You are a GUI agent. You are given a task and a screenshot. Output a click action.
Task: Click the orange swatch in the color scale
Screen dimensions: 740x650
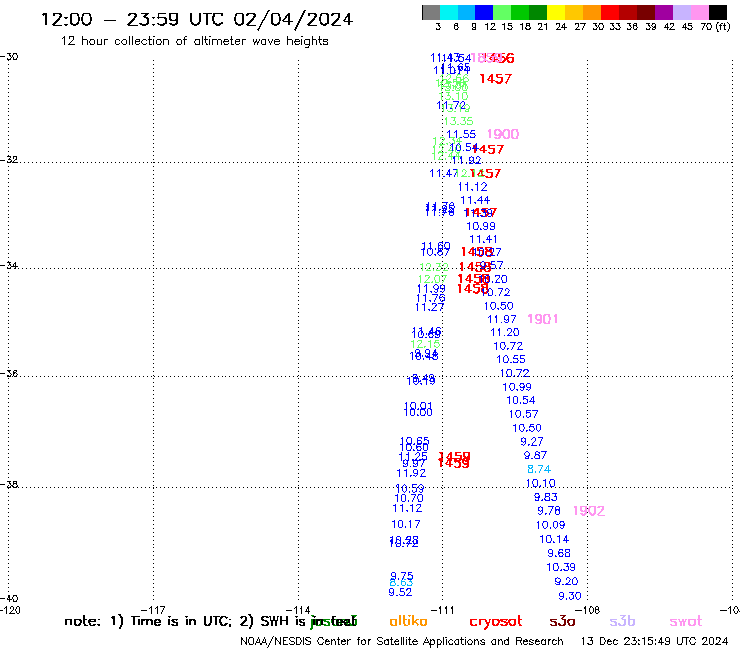point(592,12)
